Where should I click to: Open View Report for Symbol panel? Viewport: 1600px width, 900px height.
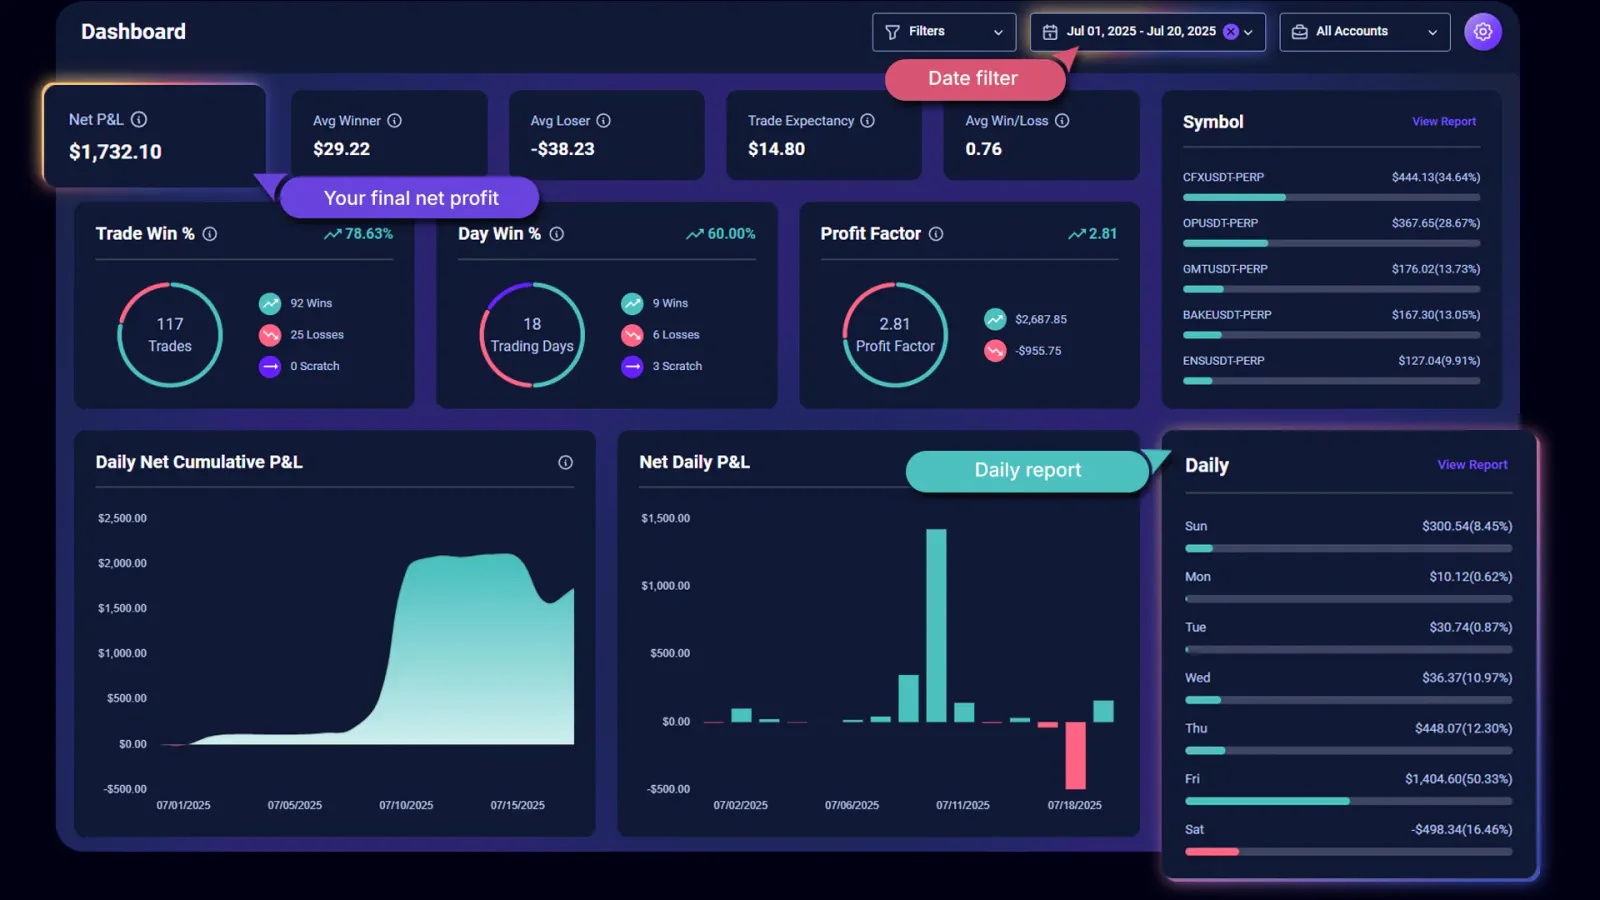[x=1443, y=121]
